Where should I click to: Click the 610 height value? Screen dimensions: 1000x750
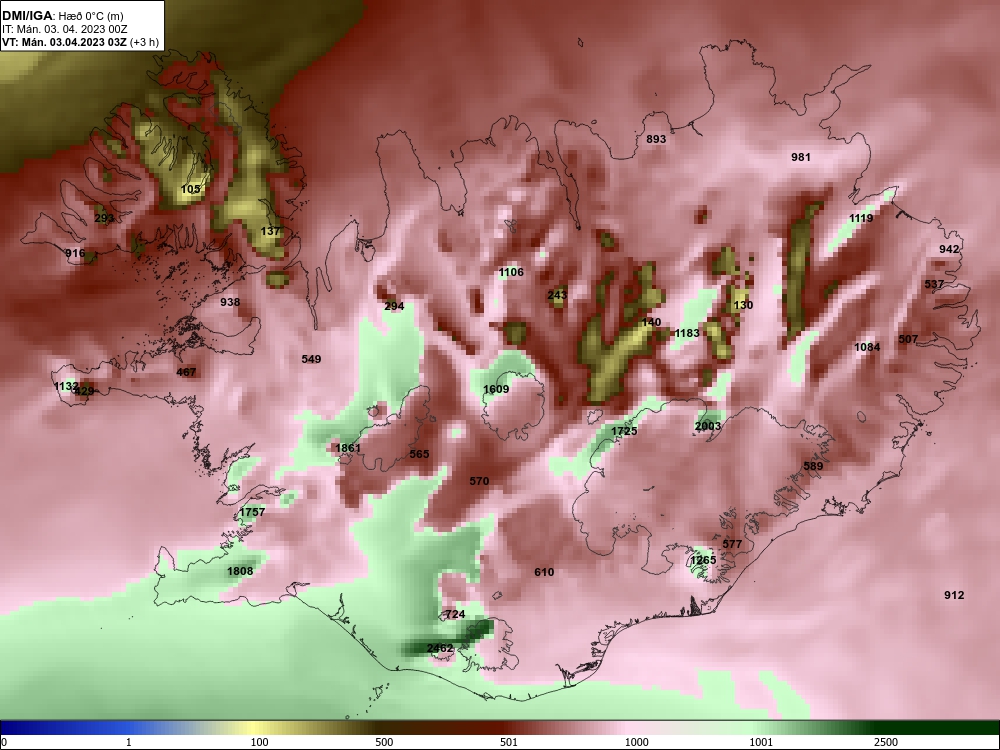click(x=544, y=572)
